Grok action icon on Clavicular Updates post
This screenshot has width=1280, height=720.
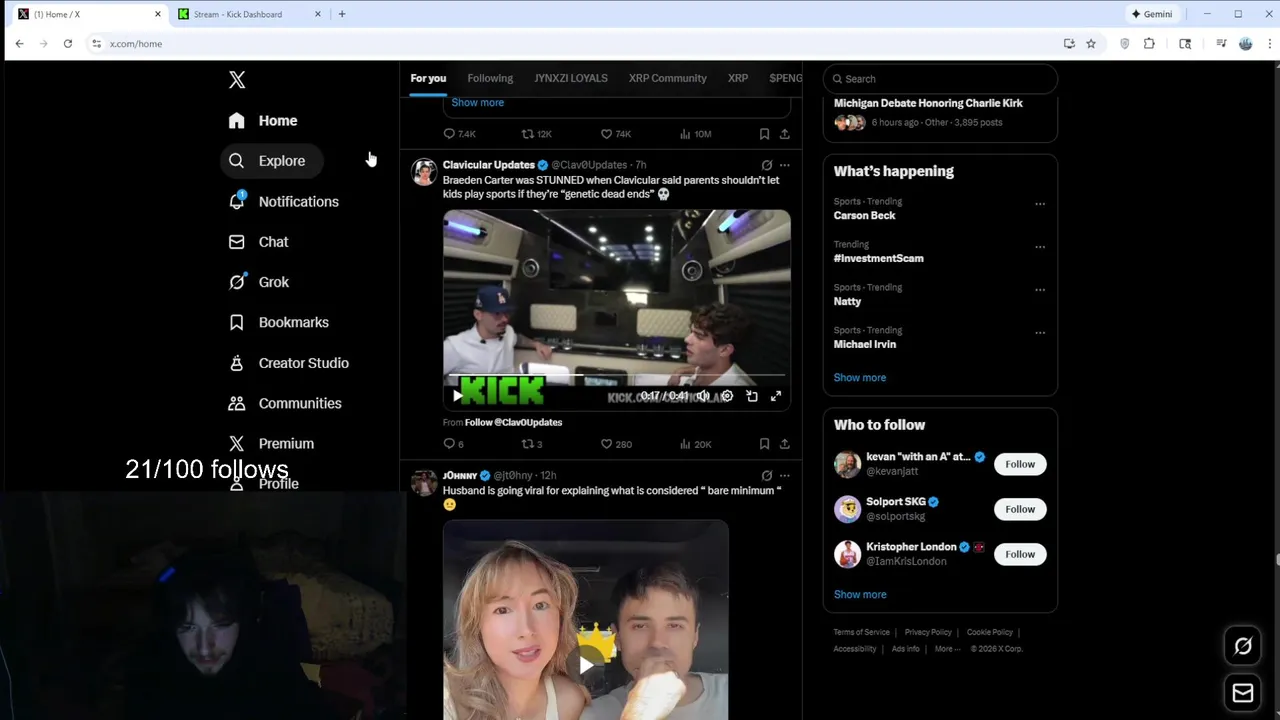(x=766, y=165)
